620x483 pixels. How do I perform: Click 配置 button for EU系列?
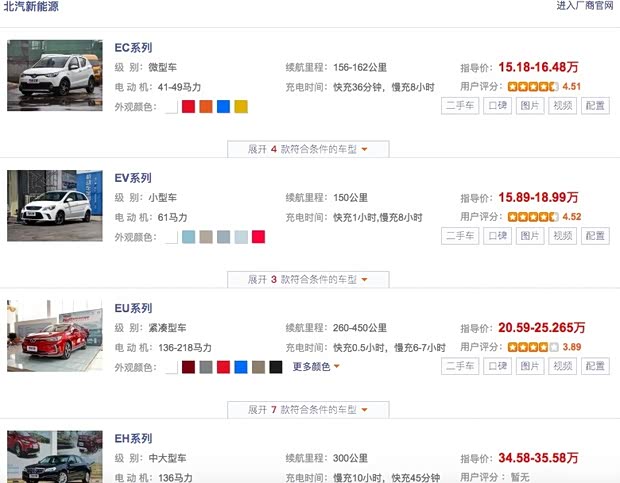click(x=595, y=366)
